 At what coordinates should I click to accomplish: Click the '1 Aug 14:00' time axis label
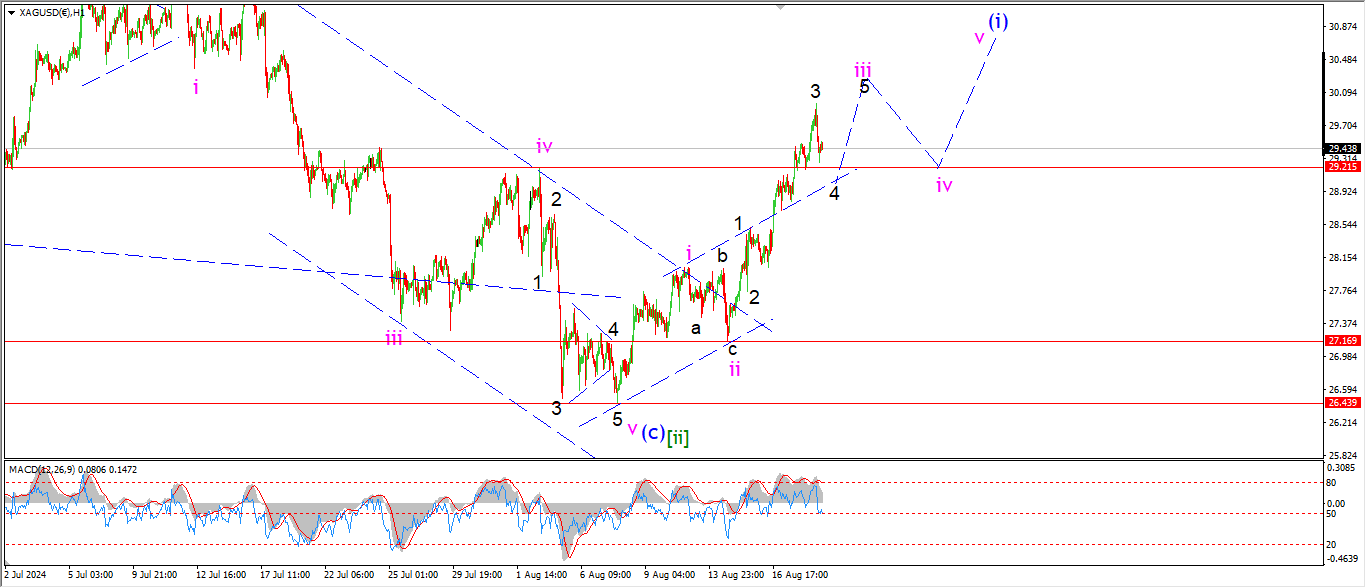542,575
